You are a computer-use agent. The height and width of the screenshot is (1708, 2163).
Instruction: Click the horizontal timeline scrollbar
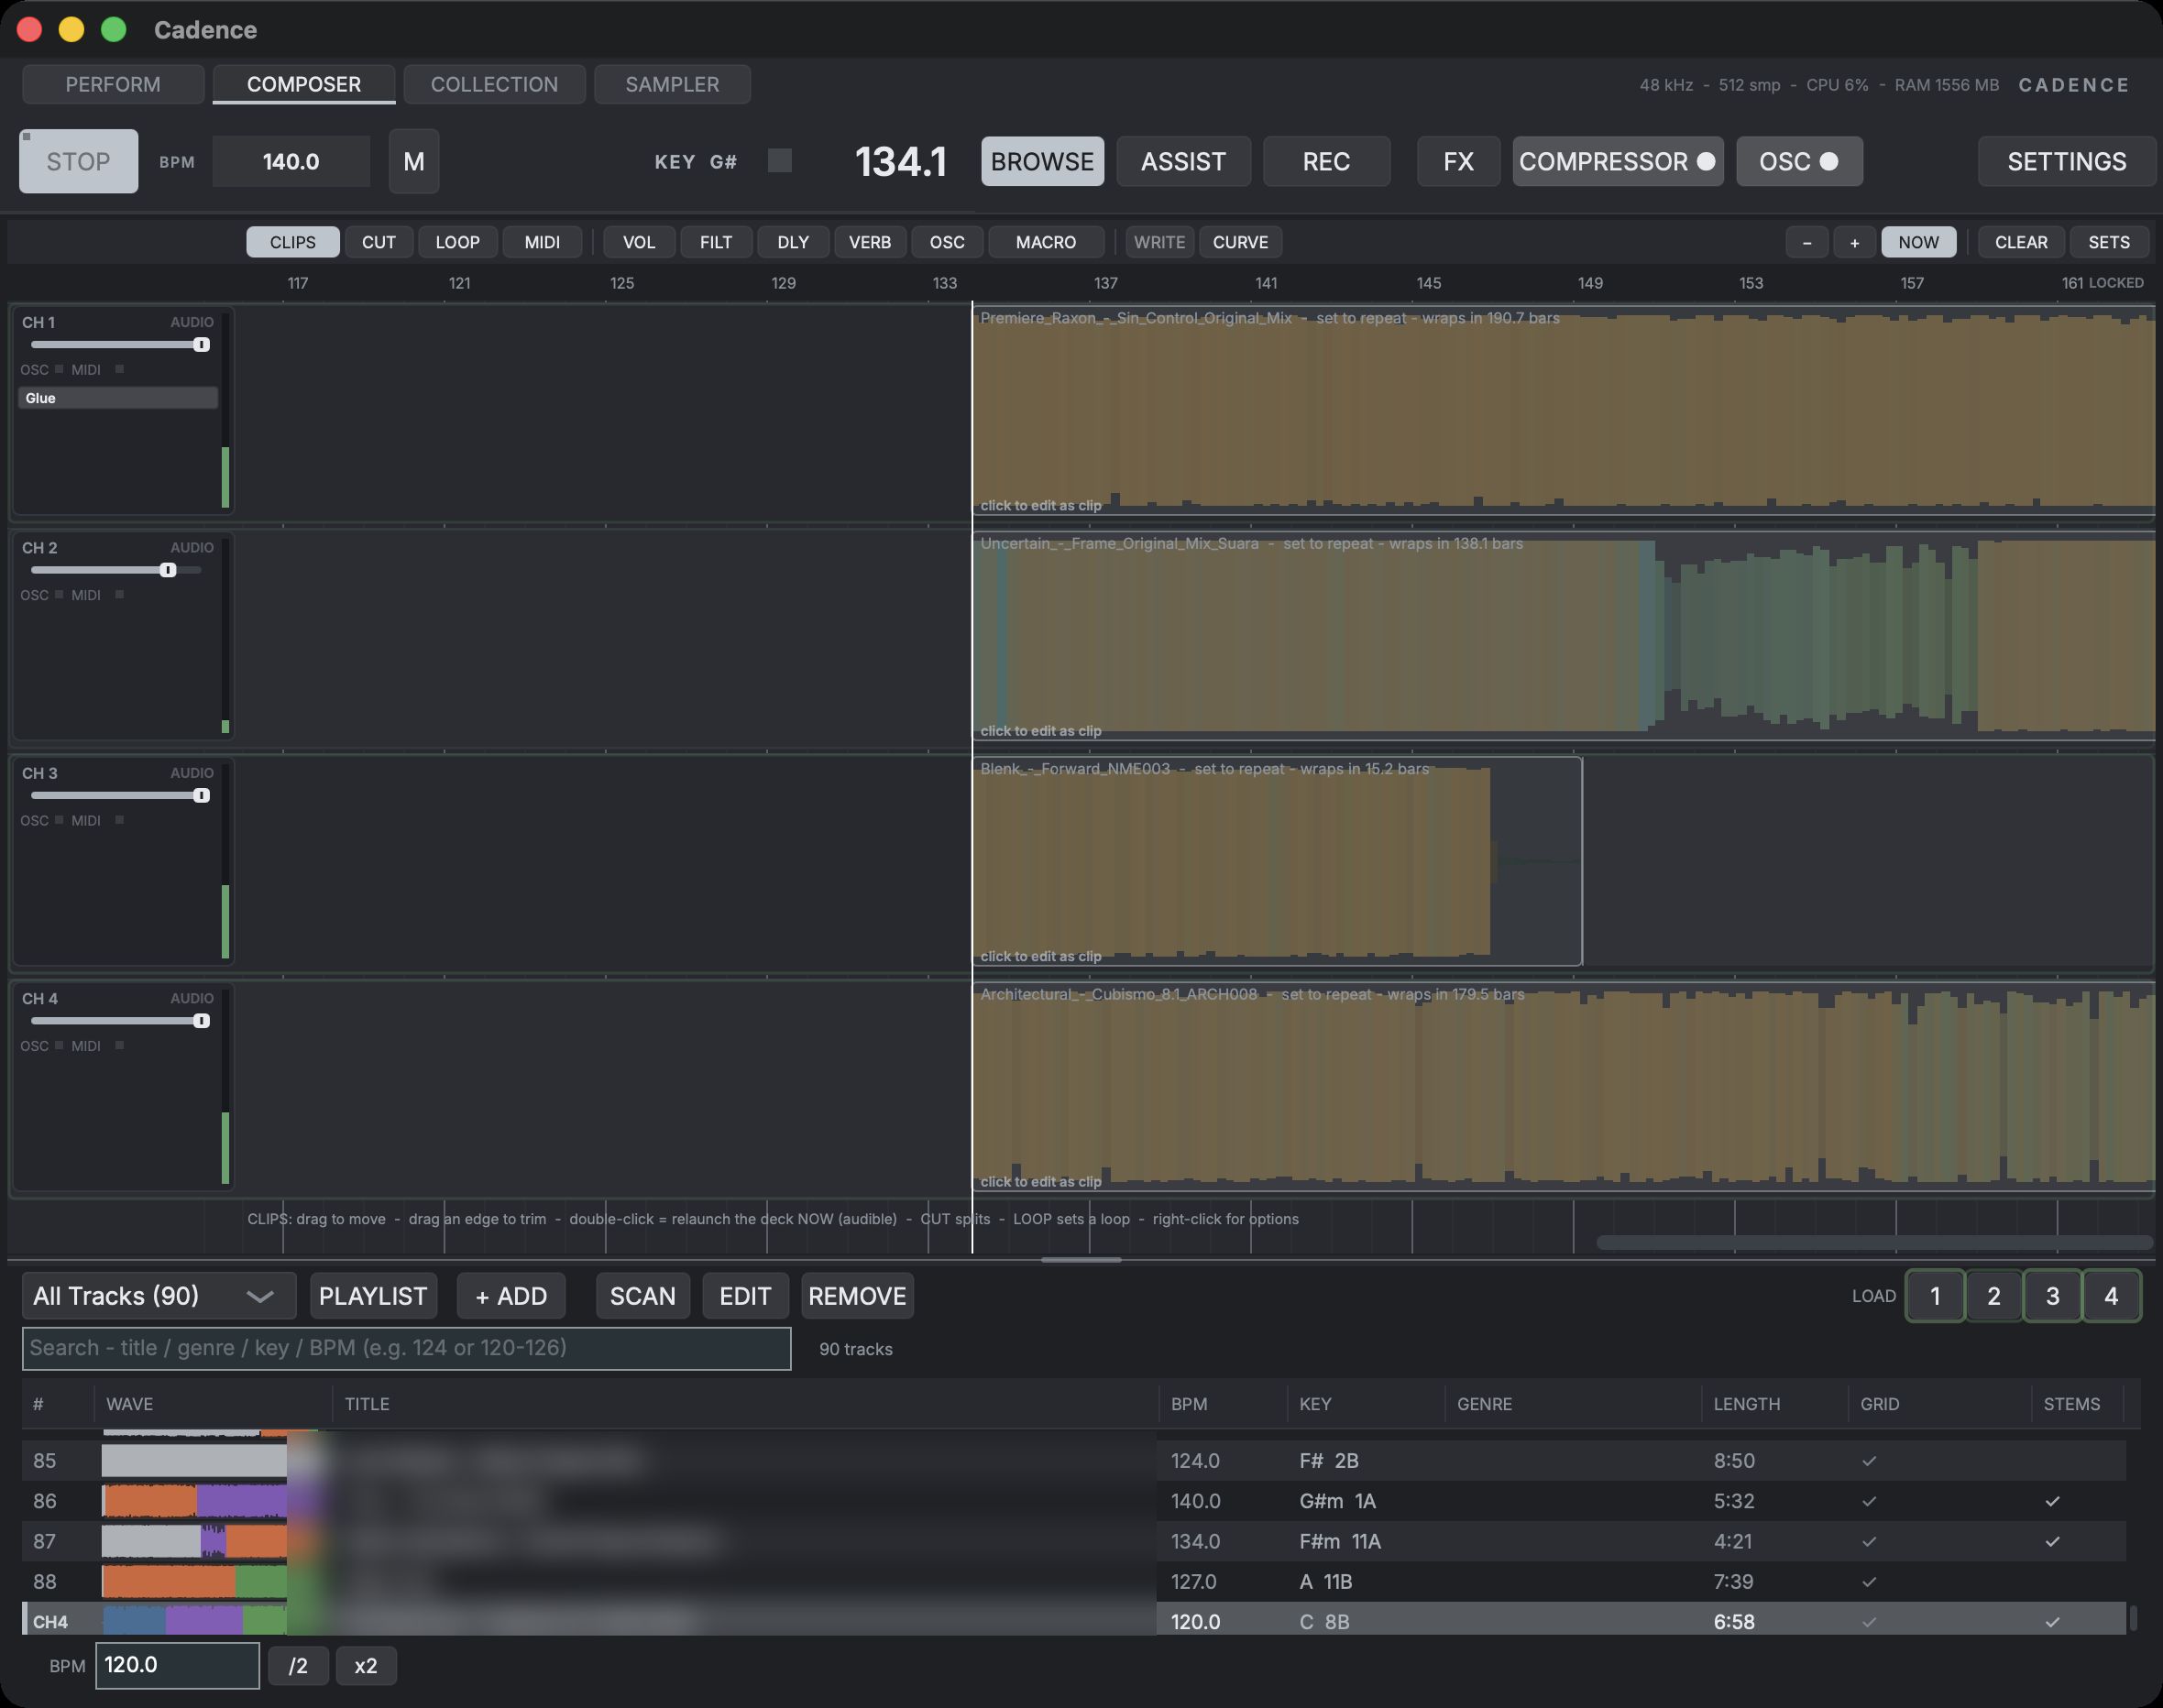click(1874, 1243)
